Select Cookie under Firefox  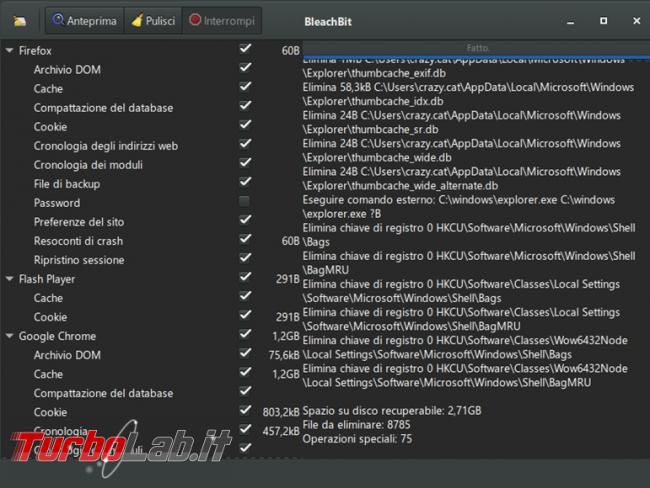[50, 127]
